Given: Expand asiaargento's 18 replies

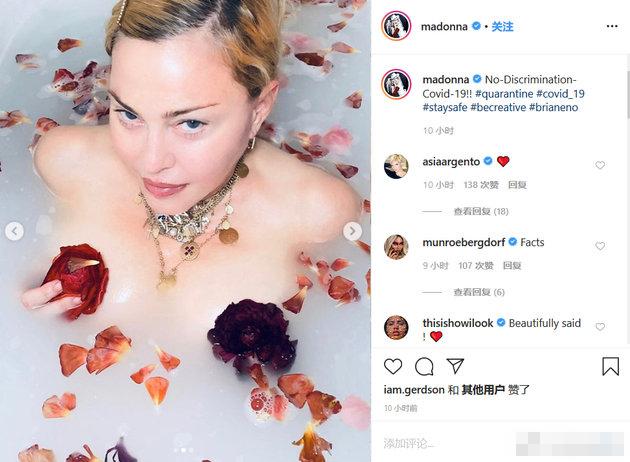Looking at the screenshot, I should [481, 211].
